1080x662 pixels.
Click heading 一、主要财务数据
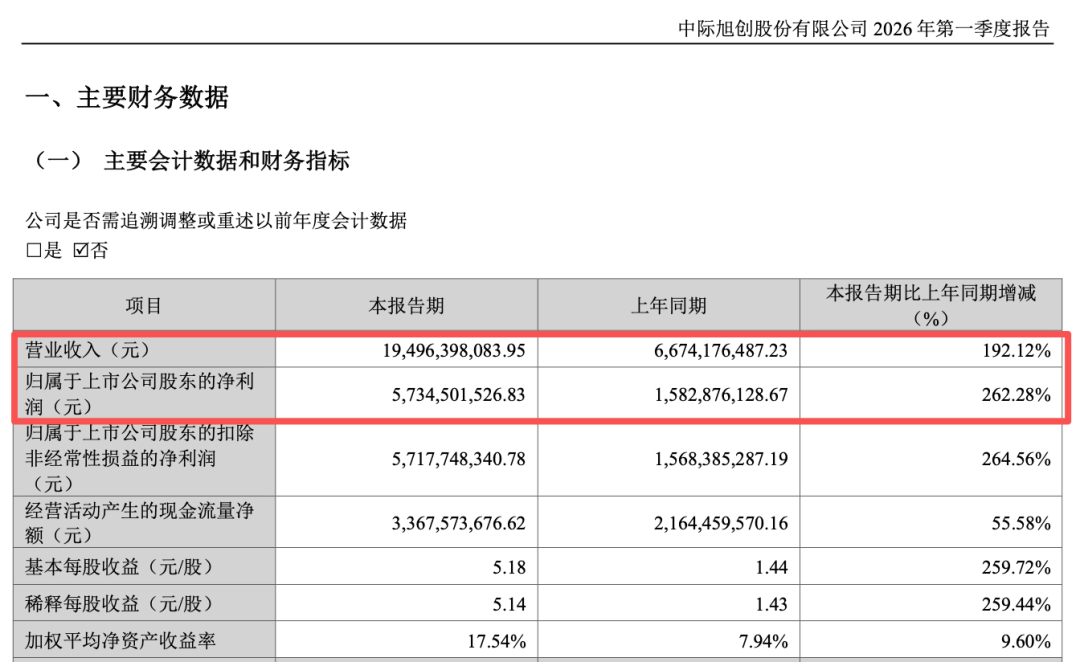click(x=127, y=97)
